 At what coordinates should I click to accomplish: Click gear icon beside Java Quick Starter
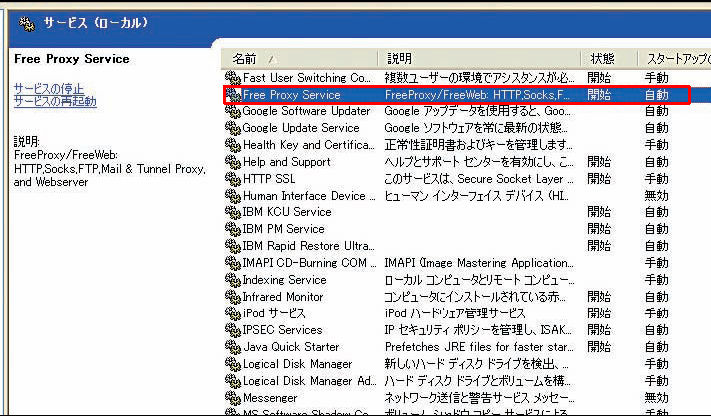[x=233, y=347]
